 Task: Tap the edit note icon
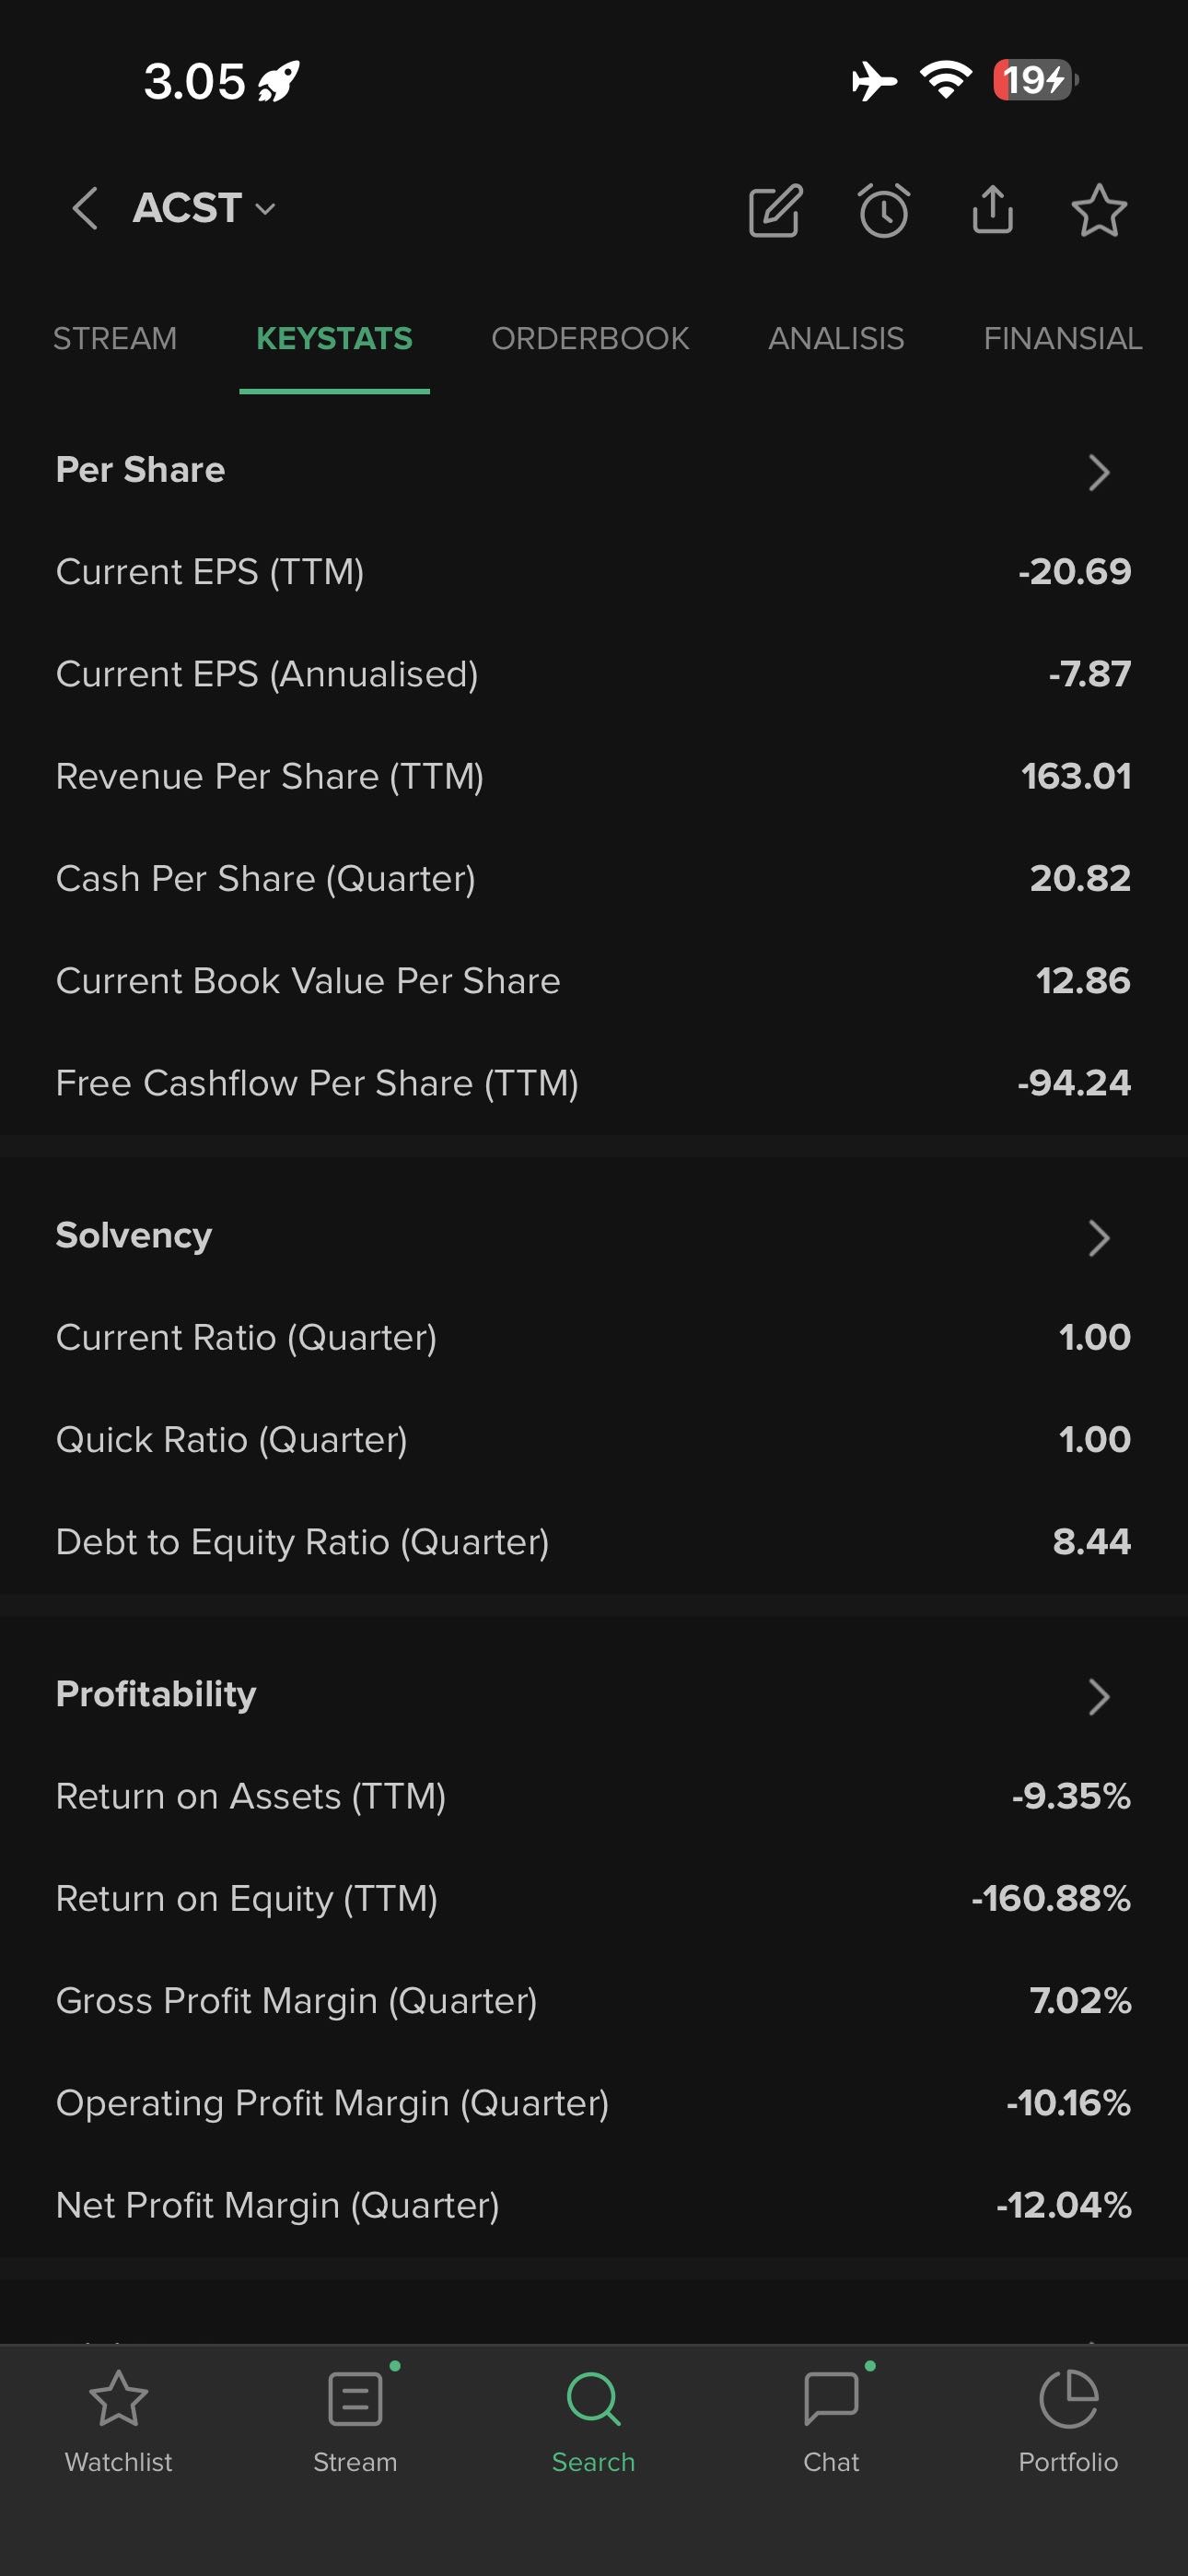click(775, 210)
